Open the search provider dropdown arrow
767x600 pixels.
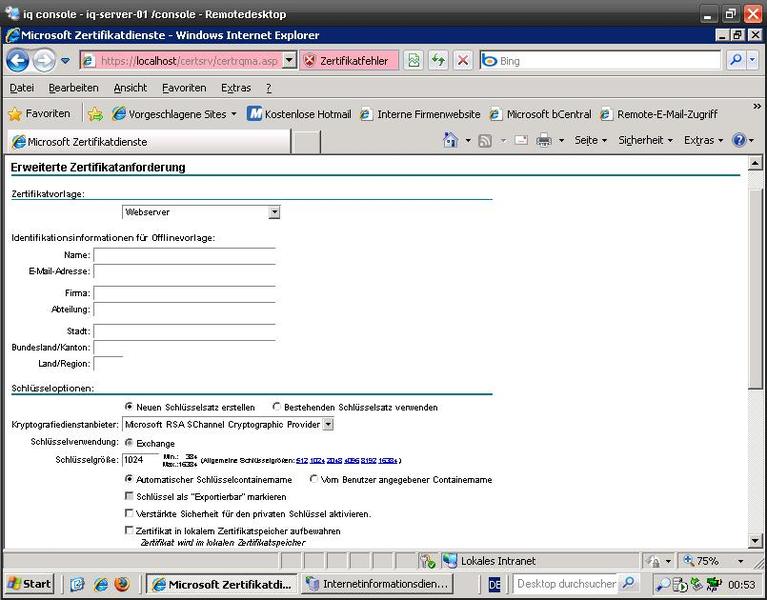(x=752, y=60)
